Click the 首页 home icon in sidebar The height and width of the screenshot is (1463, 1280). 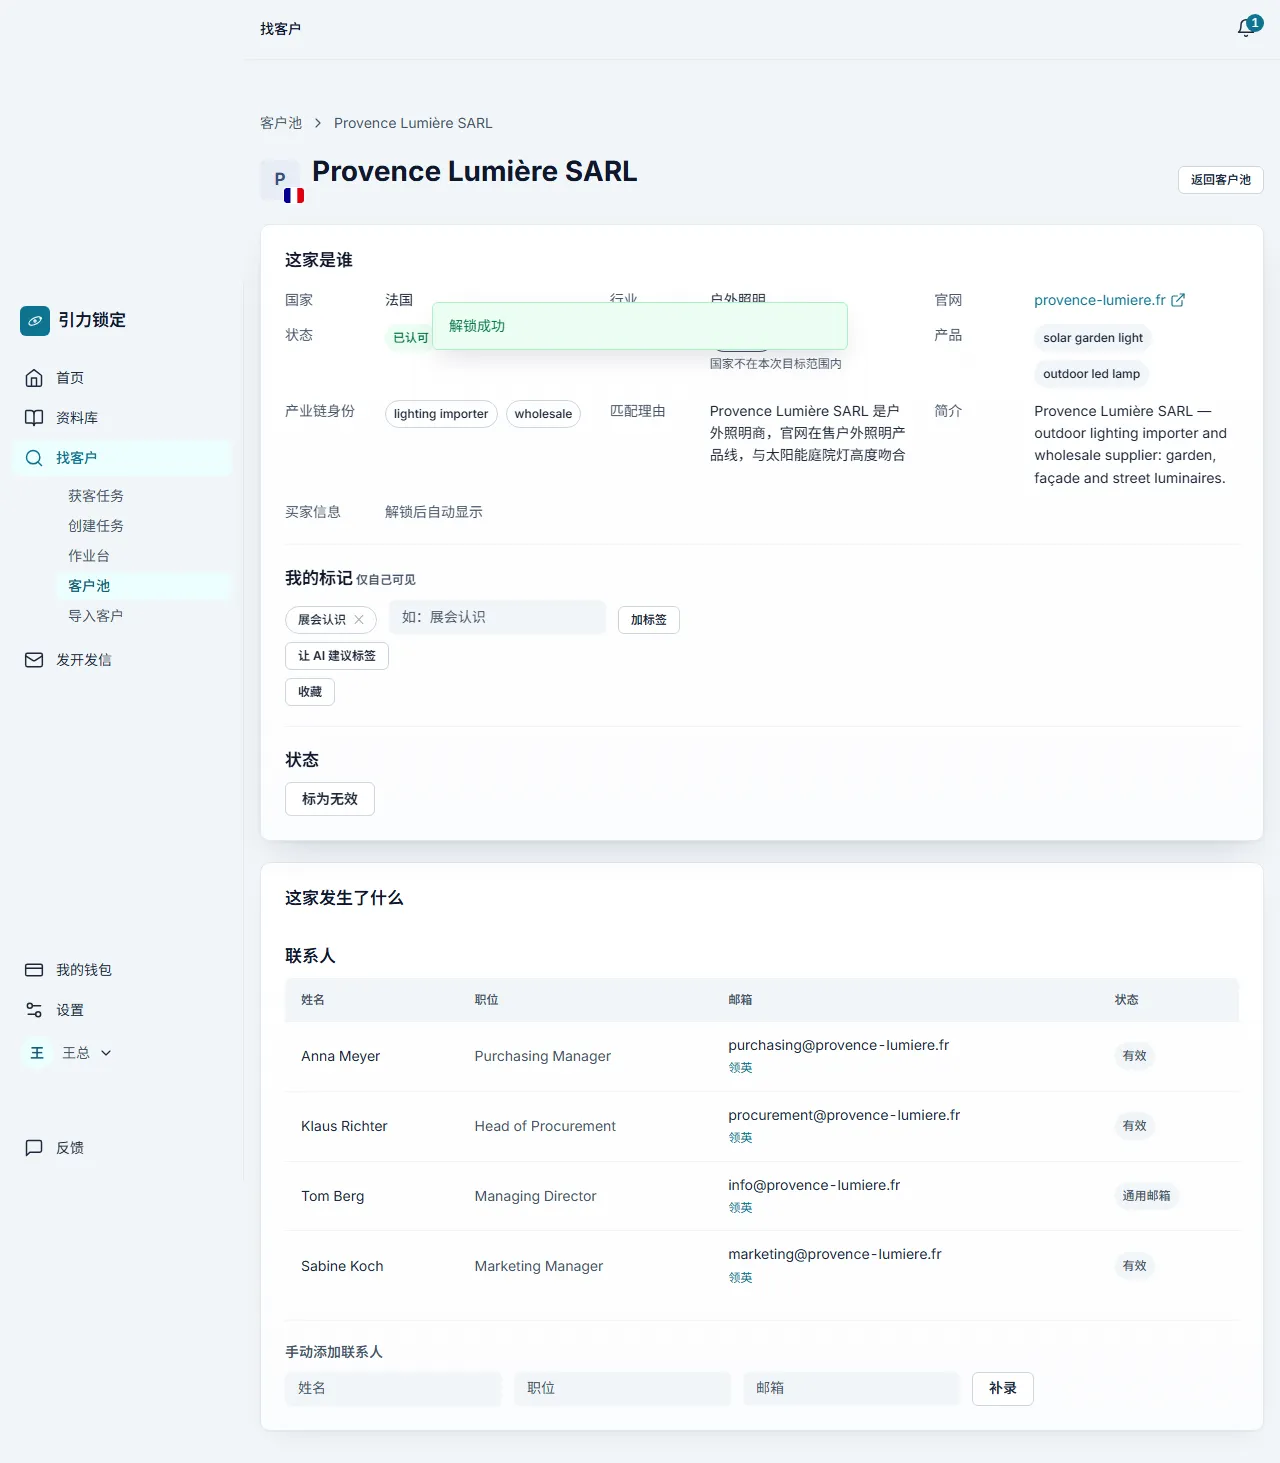(34, 378)
